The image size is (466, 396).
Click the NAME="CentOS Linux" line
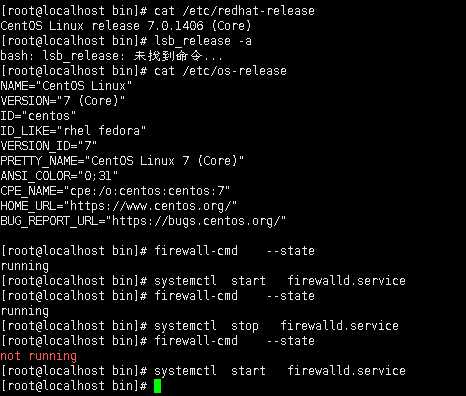(x=66, y=86)
